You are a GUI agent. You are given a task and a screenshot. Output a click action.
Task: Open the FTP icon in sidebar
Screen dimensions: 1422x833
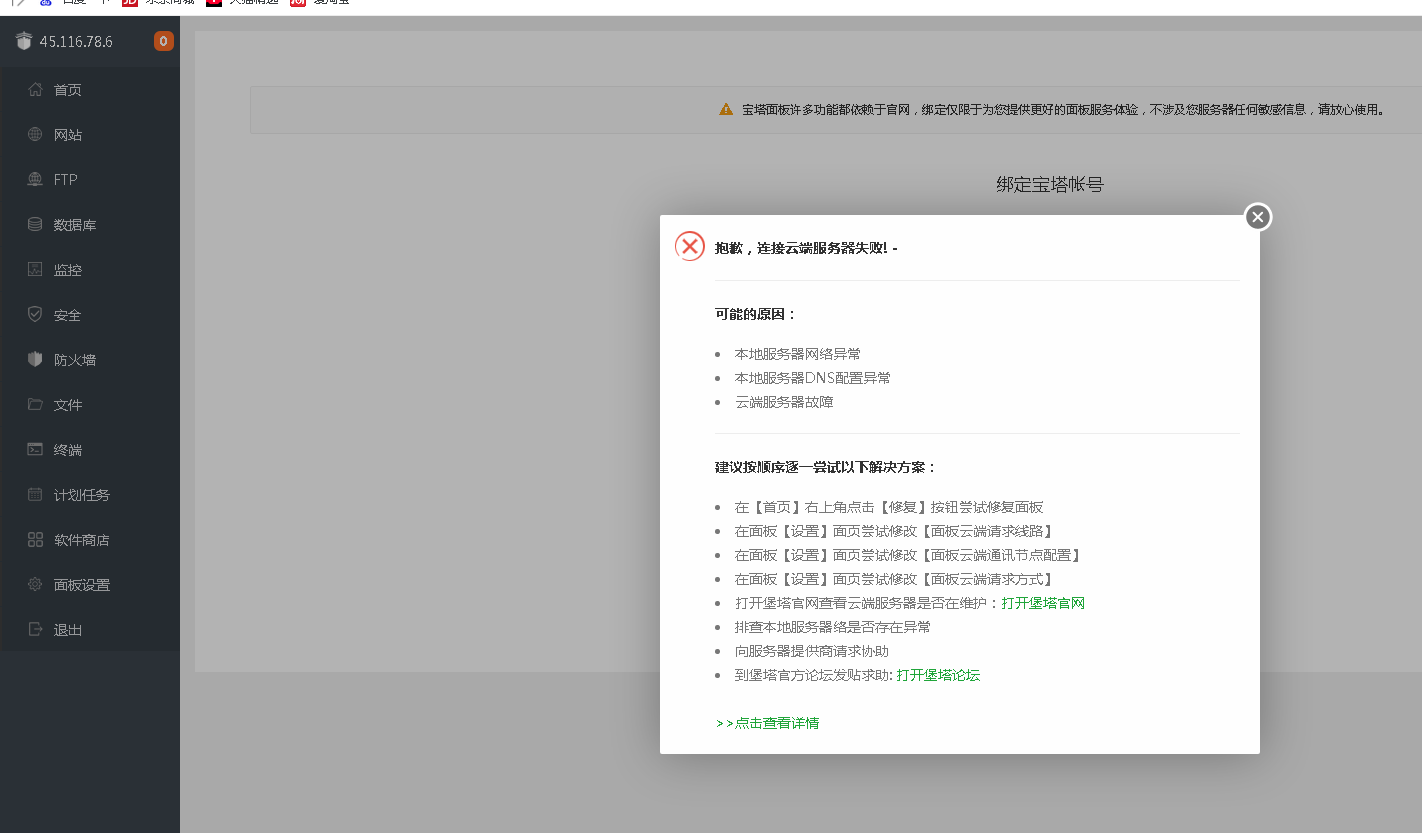click(35, 180)
